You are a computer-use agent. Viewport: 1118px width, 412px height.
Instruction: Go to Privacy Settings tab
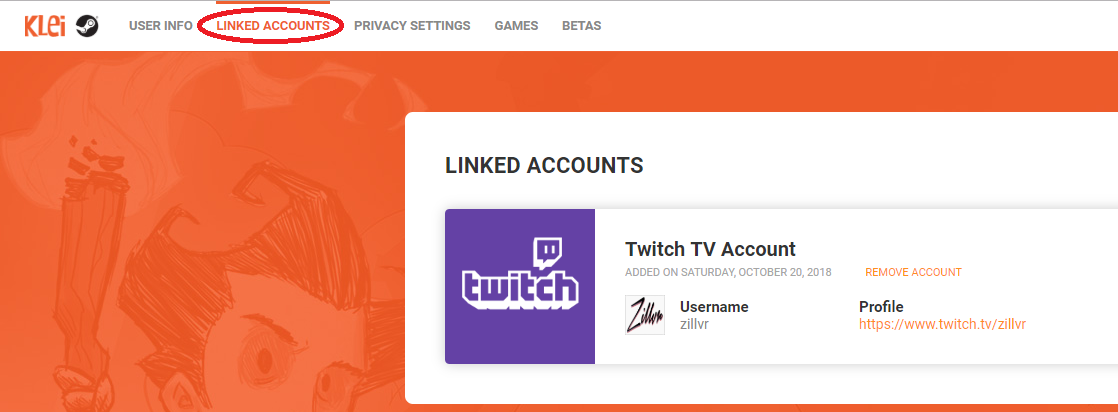click(412, 26)
